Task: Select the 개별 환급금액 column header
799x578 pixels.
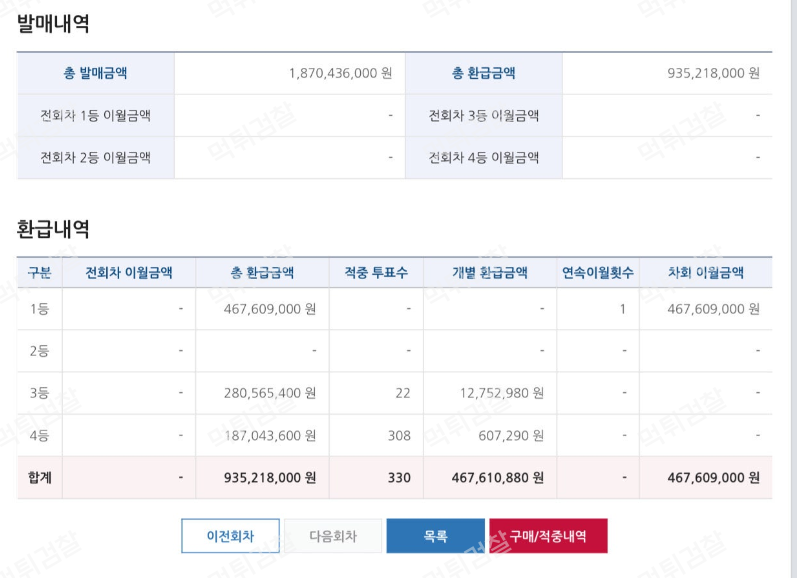Action: tap(490, 273)
